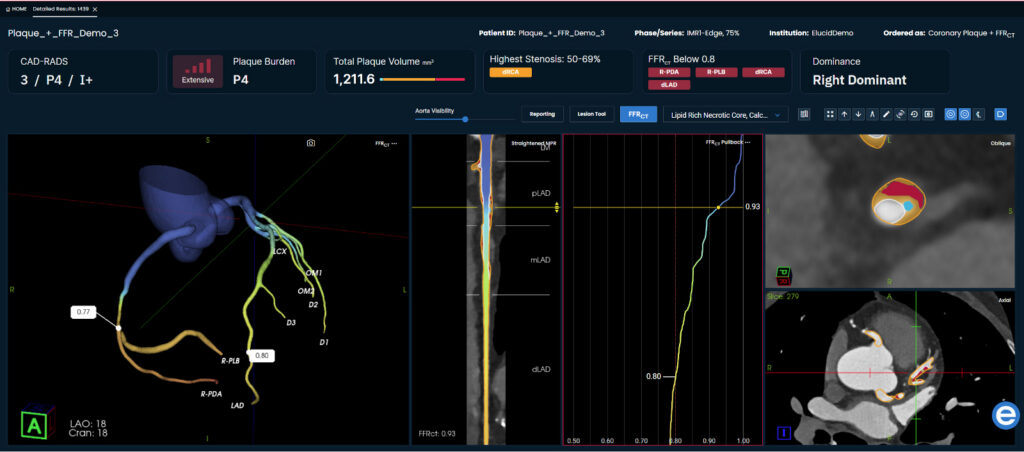The width and height of the screenshot is (1024, 452).
Task: Click the R-PLB red FFR tag
Action: pyautogui.click(x=716, y=73)
